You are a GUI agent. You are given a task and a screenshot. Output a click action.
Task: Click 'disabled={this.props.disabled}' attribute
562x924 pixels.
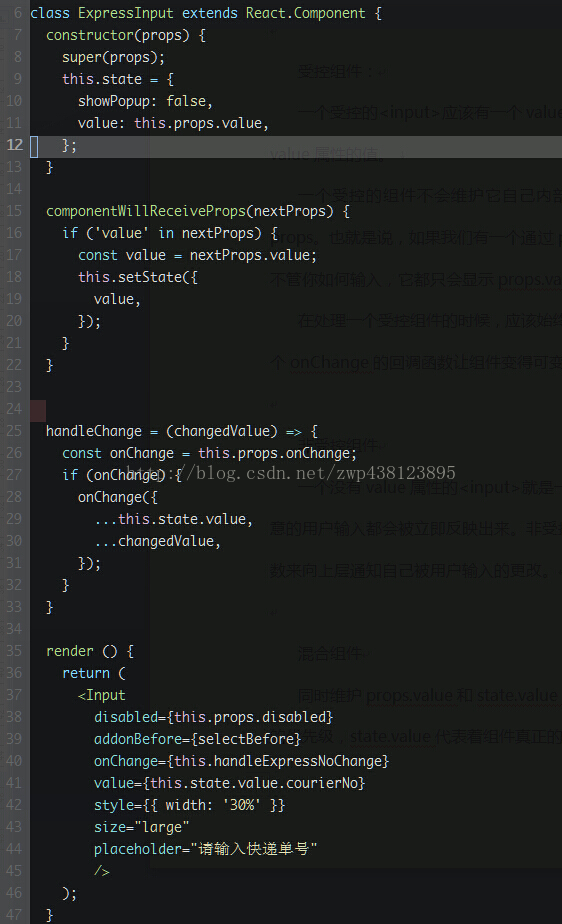point(213,717)
